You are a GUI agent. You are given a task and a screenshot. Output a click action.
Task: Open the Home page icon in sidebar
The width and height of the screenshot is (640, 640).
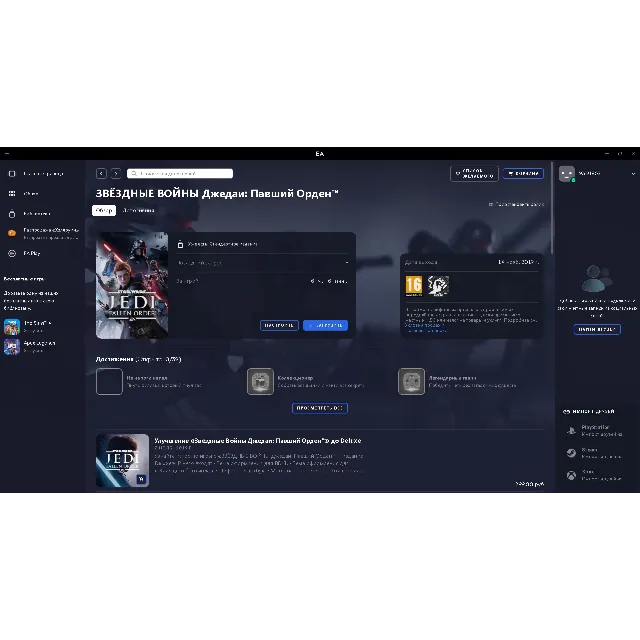pyautogui.click(x=12, y=174)
